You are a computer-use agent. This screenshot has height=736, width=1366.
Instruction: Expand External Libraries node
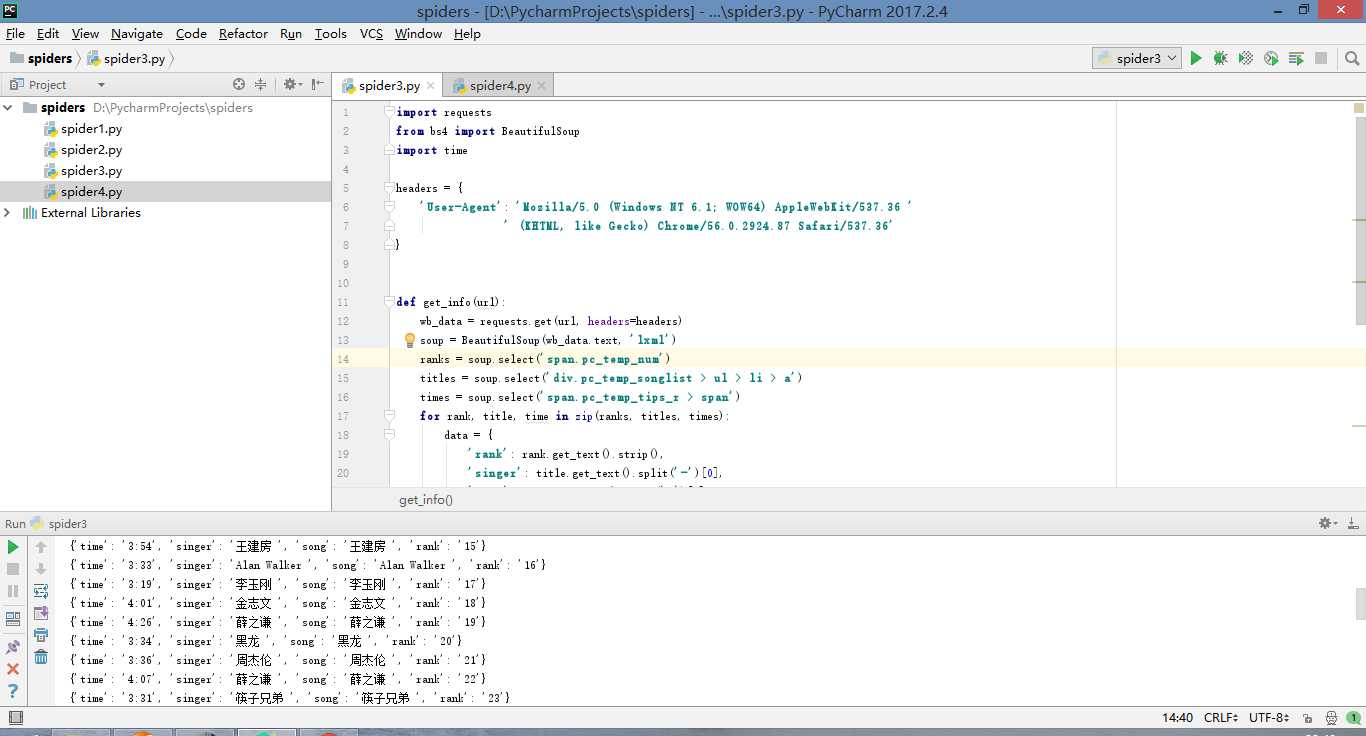pos(9,213)
